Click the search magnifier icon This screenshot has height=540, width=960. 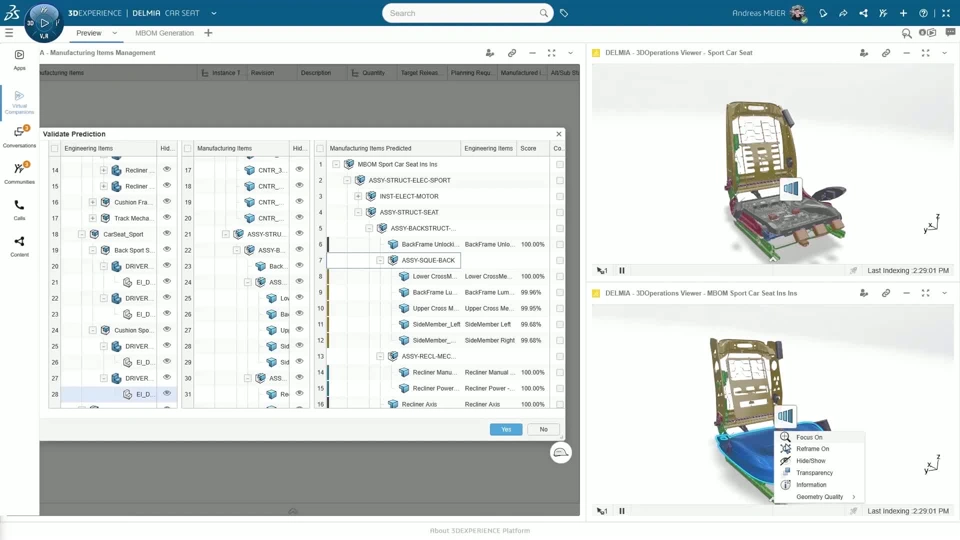[x=543, y=13]
